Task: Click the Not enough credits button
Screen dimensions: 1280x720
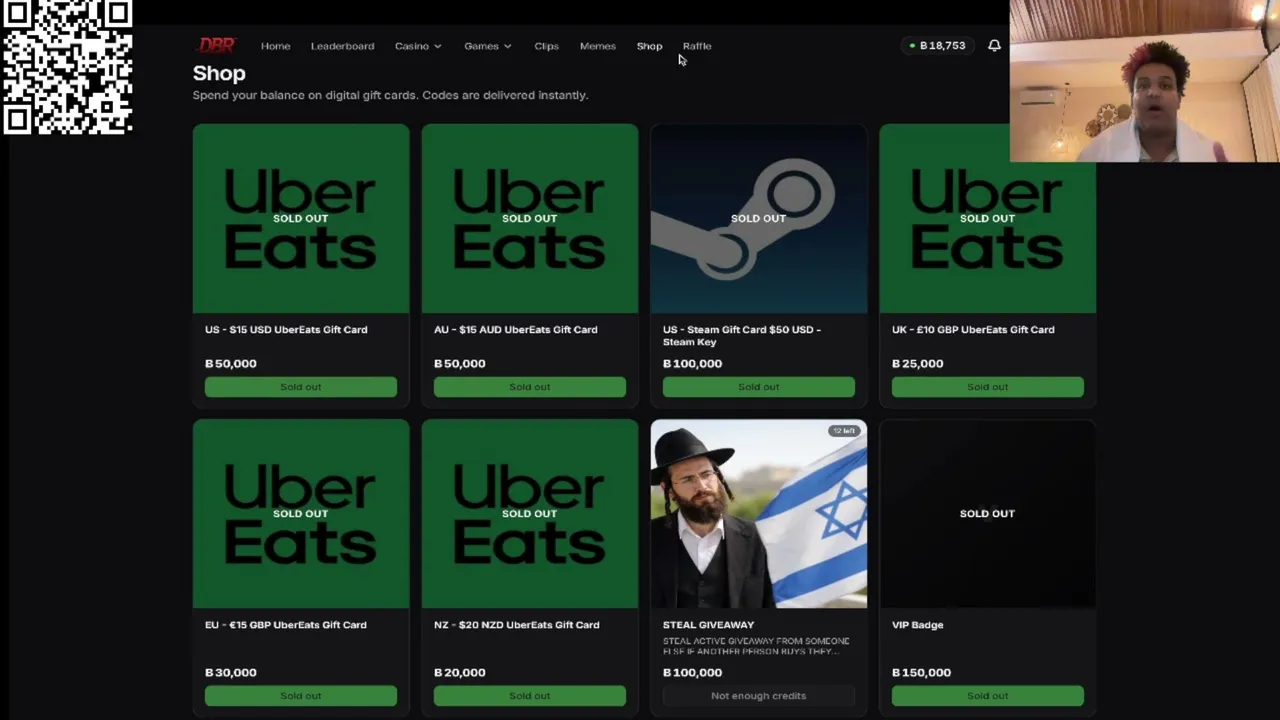Action: click(759, 696)
